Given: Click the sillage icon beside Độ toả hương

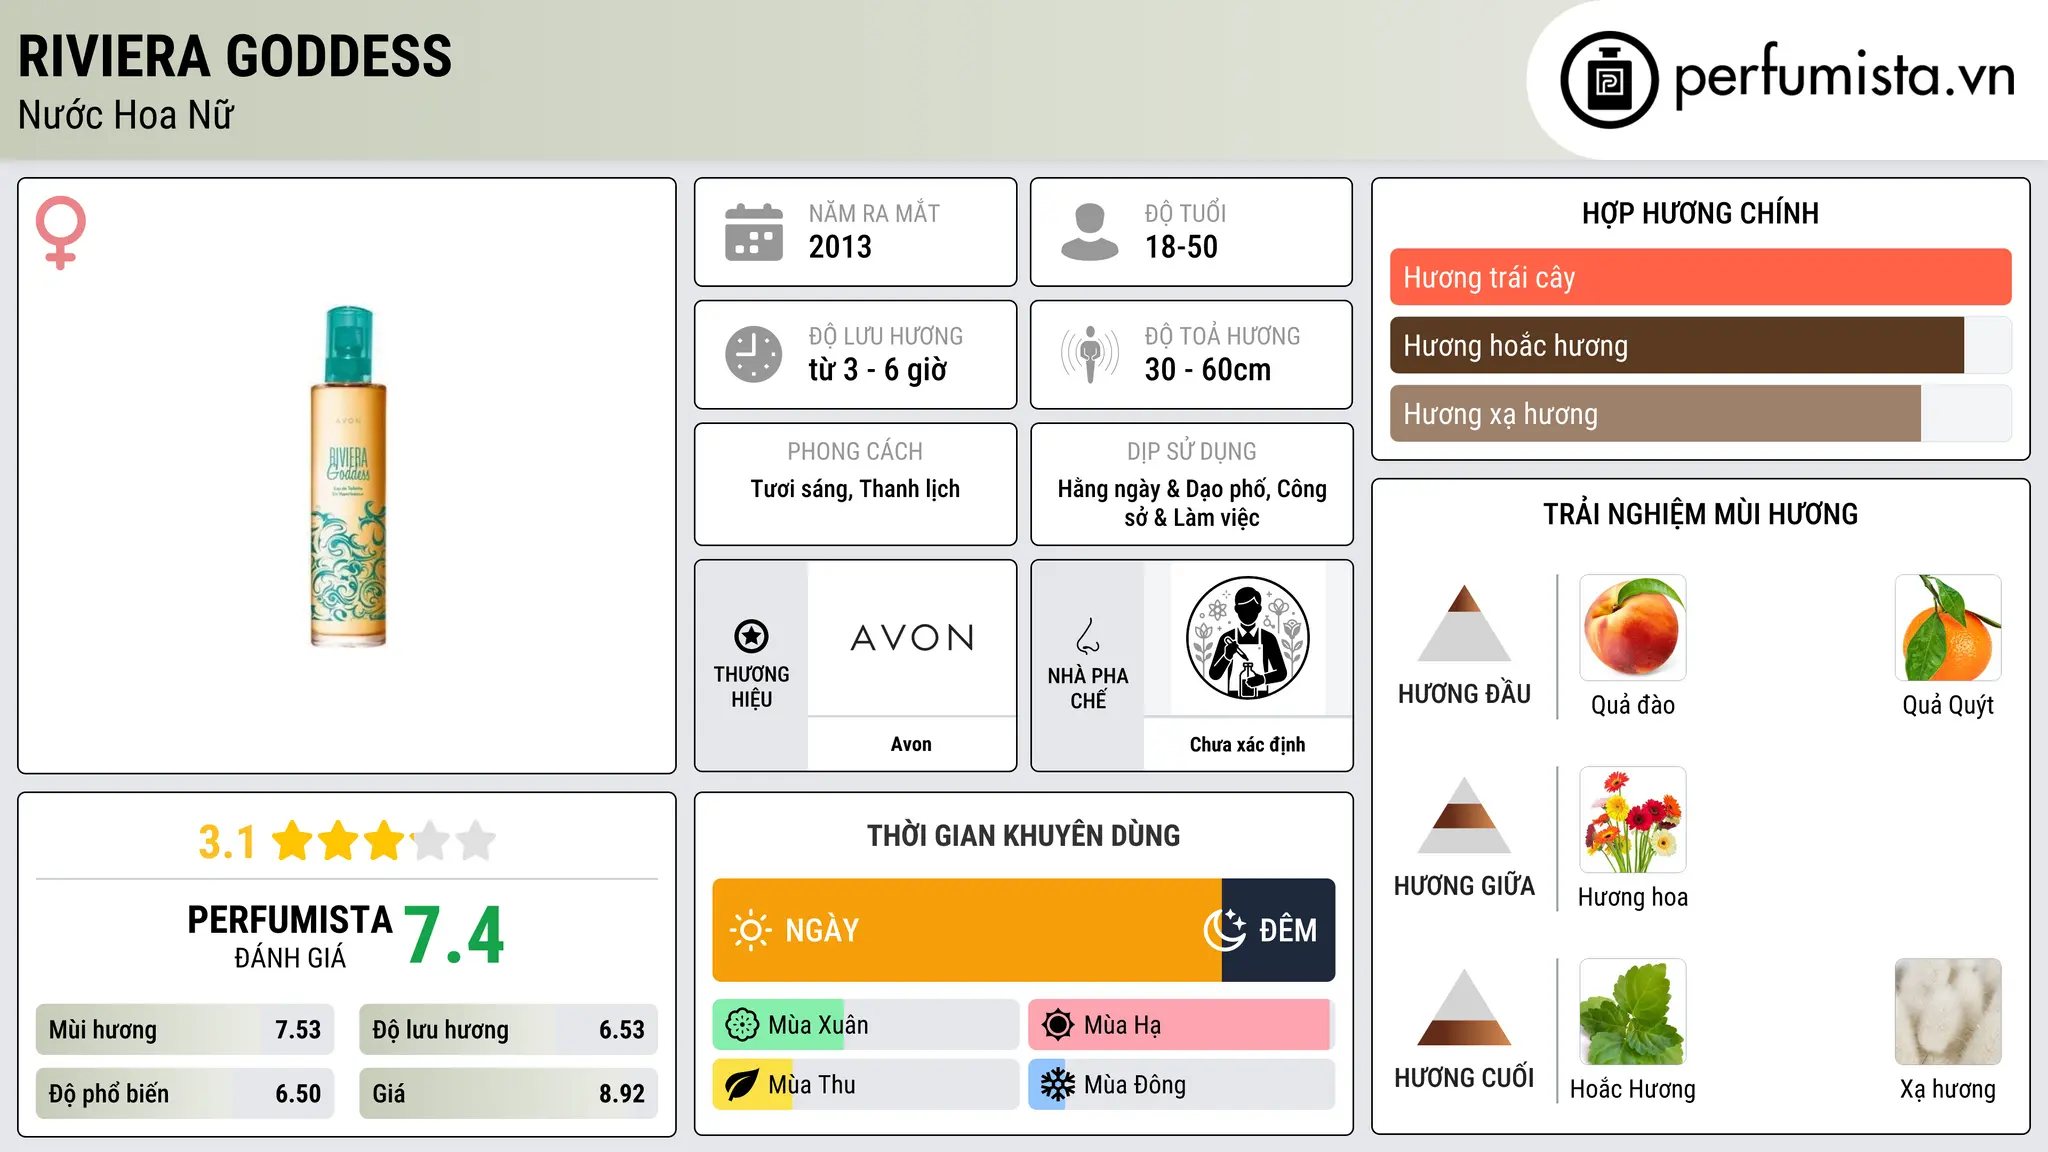Looking at the screenshot, I should [1089, 354].
